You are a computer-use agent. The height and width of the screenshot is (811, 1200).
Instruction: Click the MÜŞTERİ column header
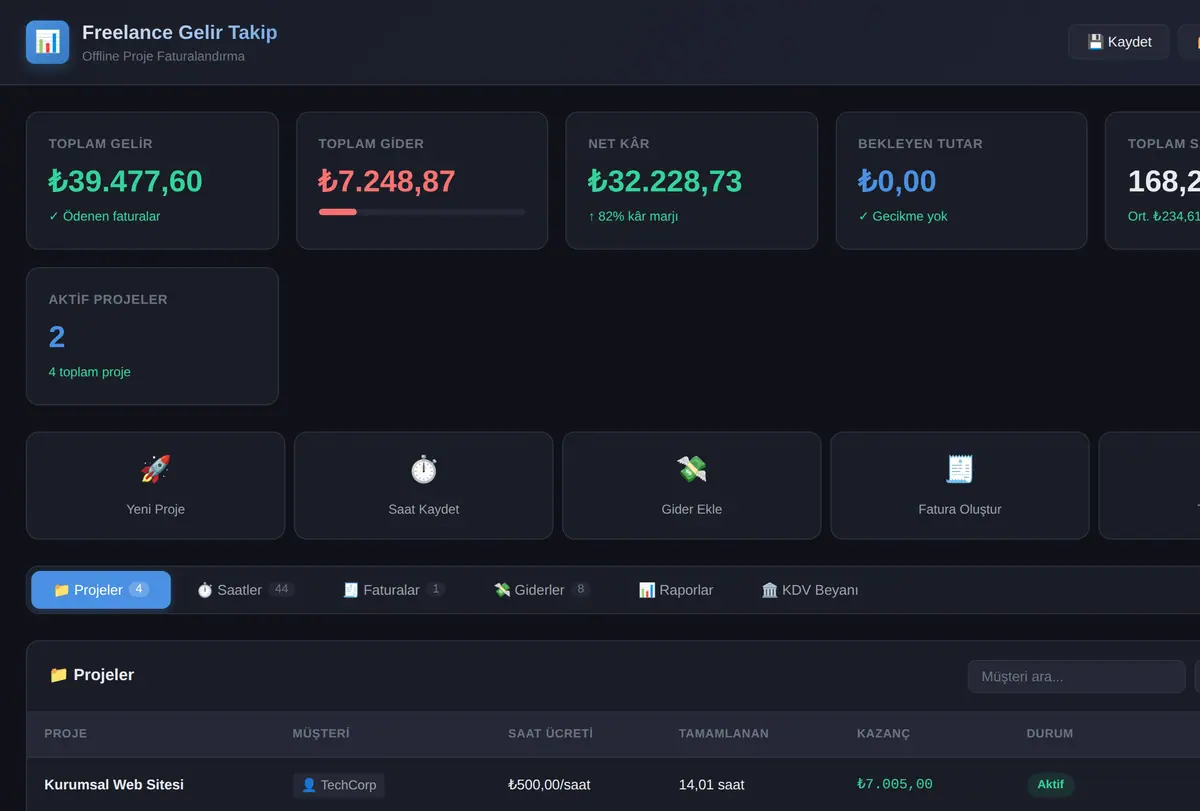pos(321,733)
